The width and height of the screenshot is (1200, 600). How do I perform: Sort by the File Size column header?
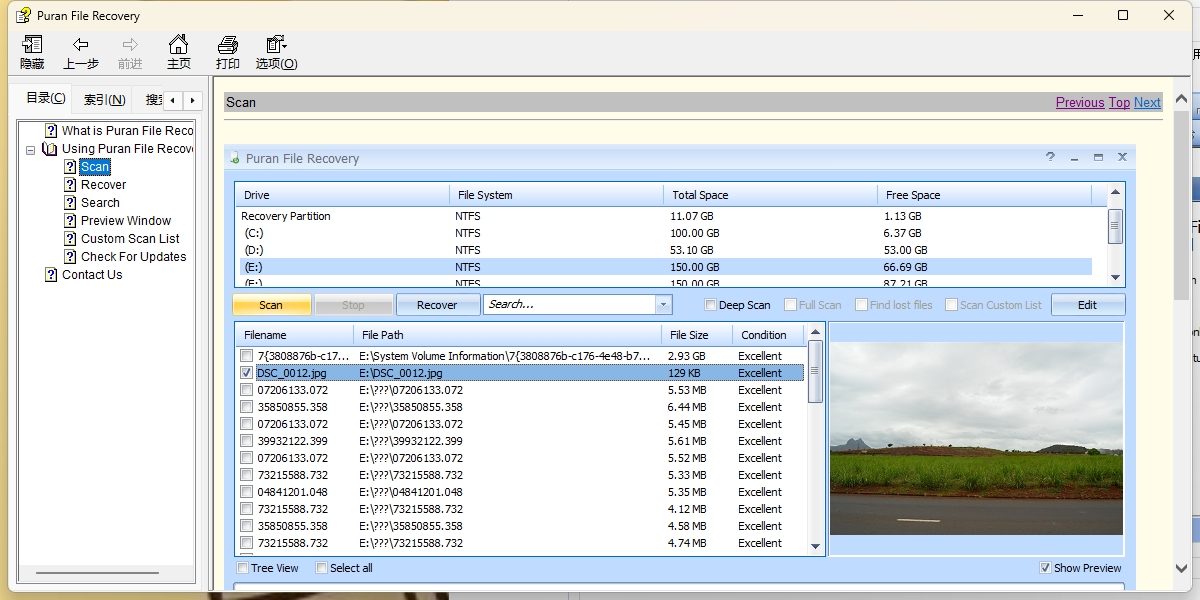tap(697, 335)
